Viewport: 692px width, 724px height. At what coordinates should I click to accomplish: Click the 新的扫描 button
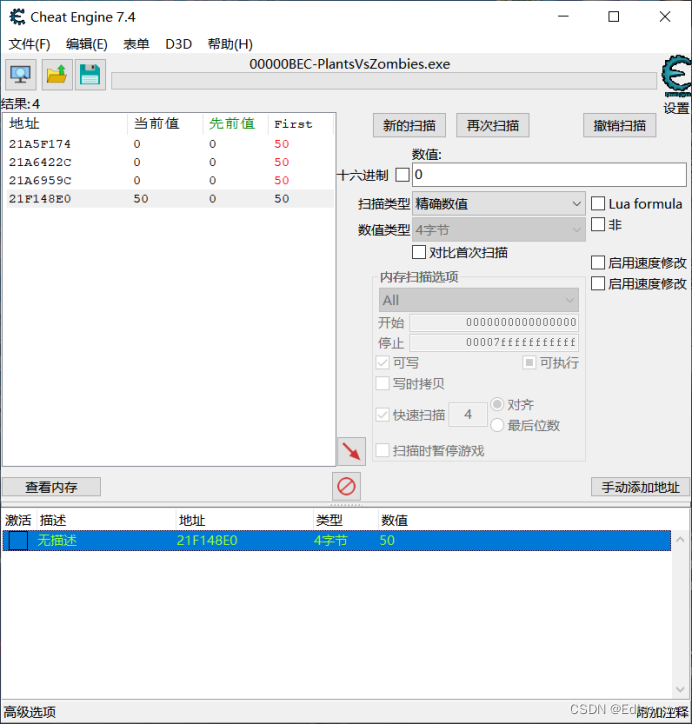click(x=409, y=125)
